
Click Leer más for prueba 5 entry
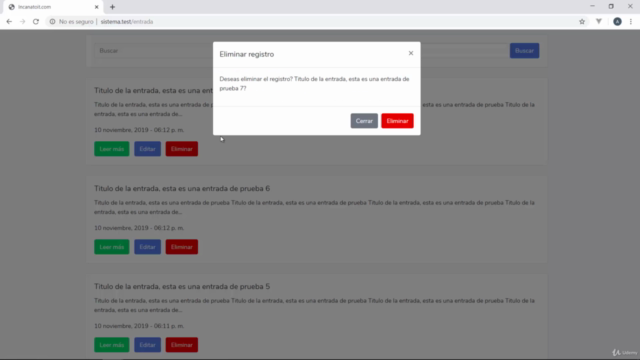pos(111,345)
